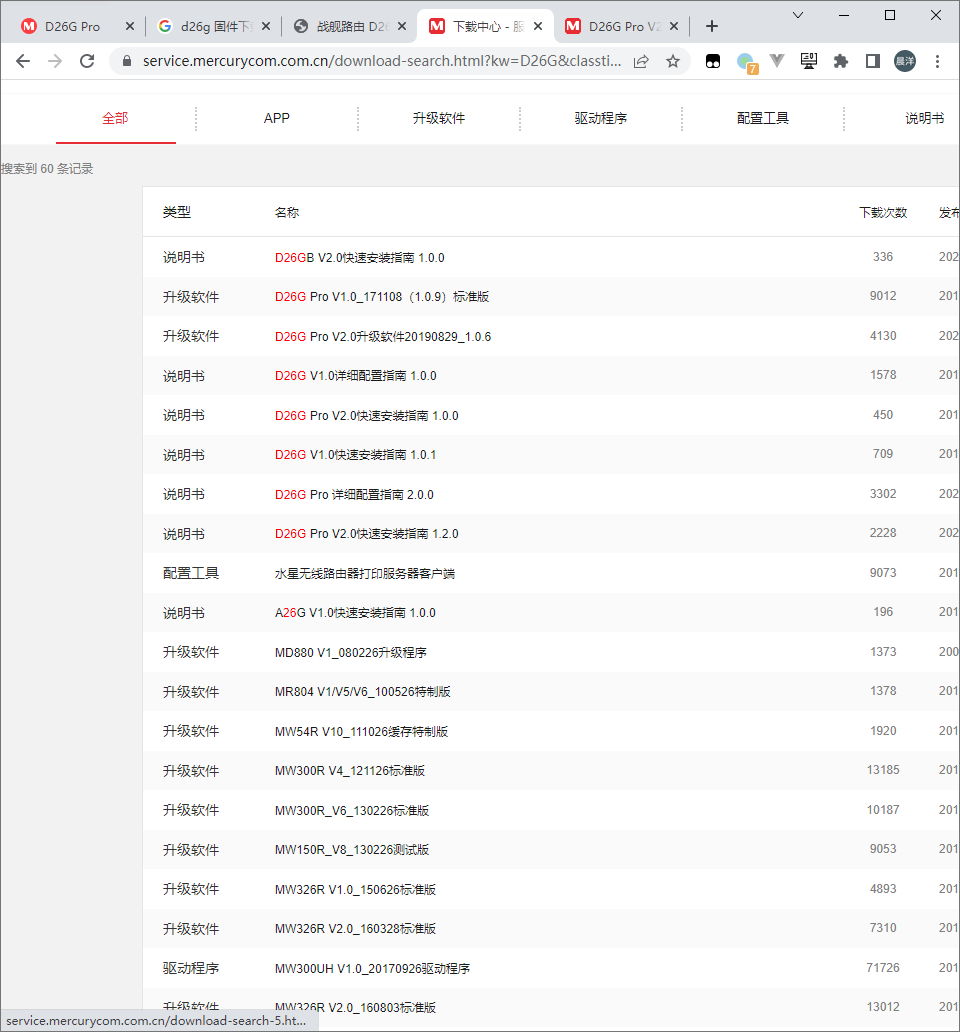Select the 驱动程序 category tab

[600, 118]
